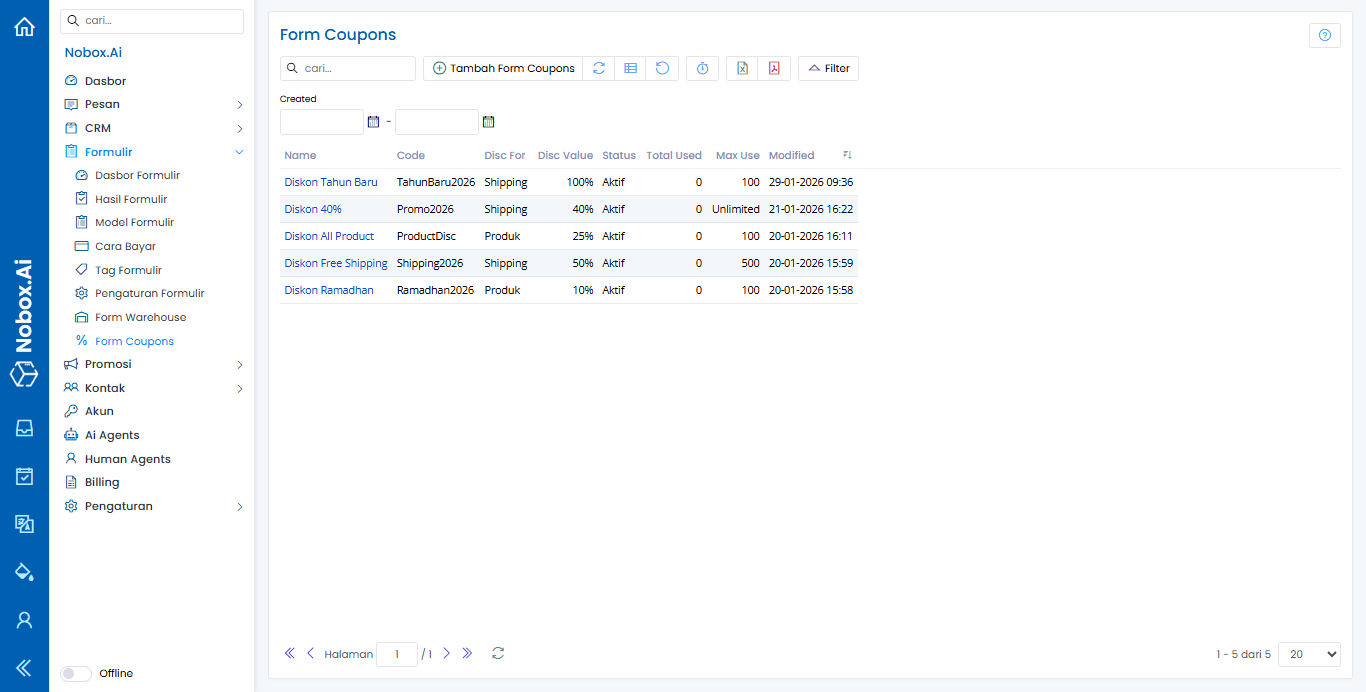Toggle the Offline switch

click(x=76, y=673)
